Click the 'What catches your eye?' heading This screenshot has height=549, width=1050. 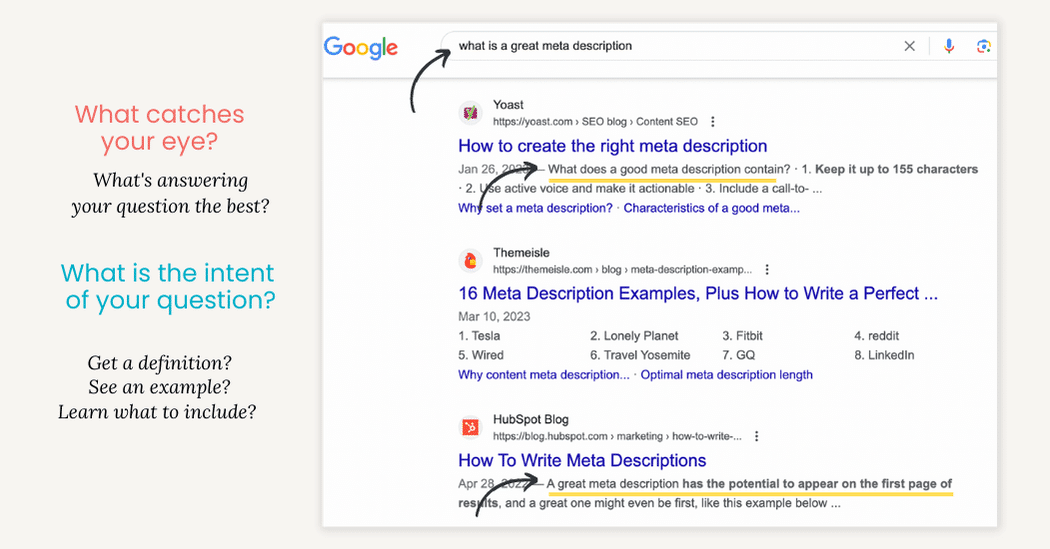click(x=159, y=128)
